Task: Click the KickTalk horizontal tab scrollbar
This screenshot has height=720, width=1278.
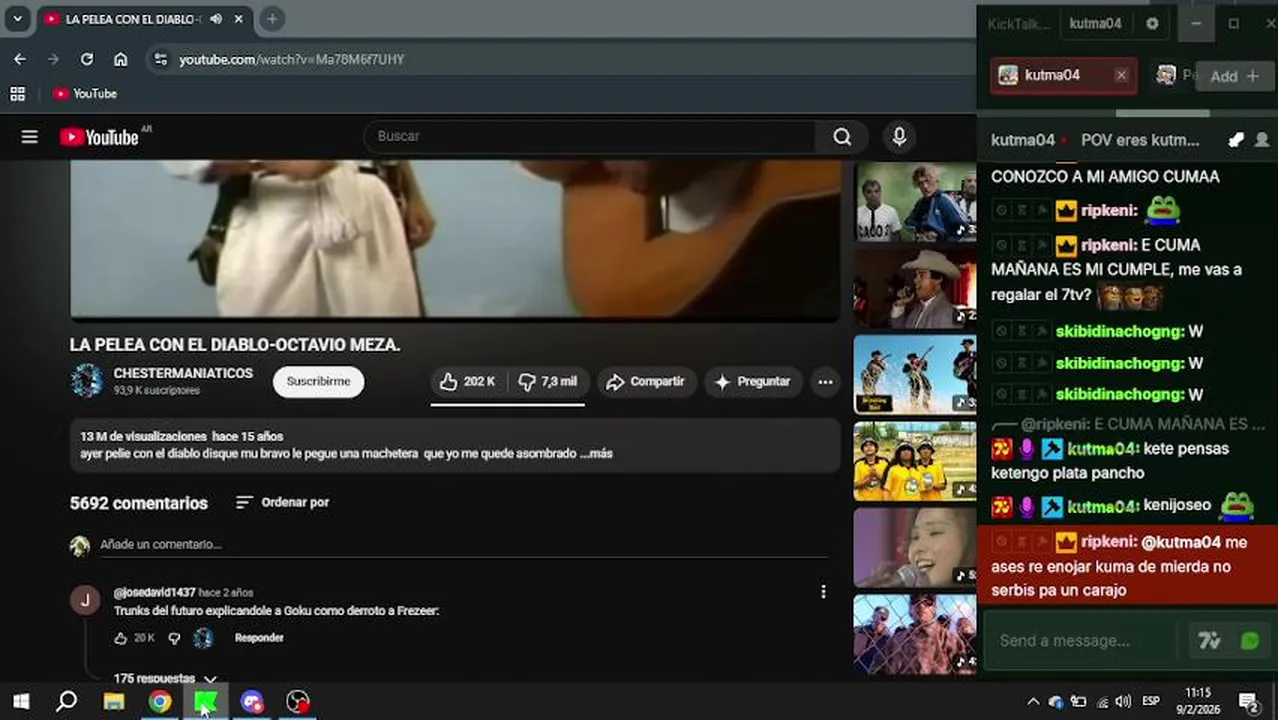Action: pyautogui.click(x=1162, y=113)
